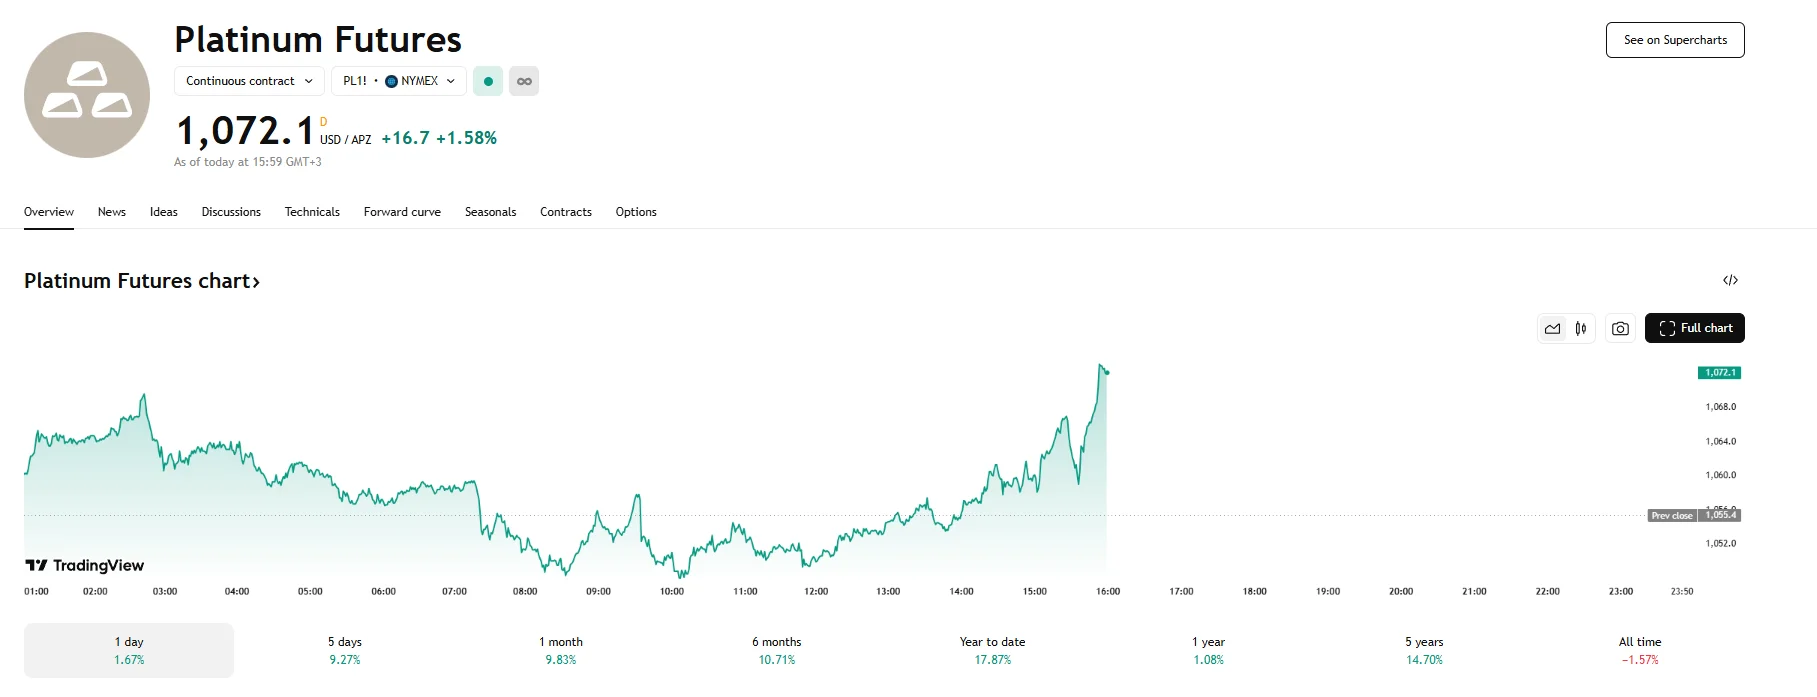
Task: Click See on Supercharts button
Action: [1675, 40]
